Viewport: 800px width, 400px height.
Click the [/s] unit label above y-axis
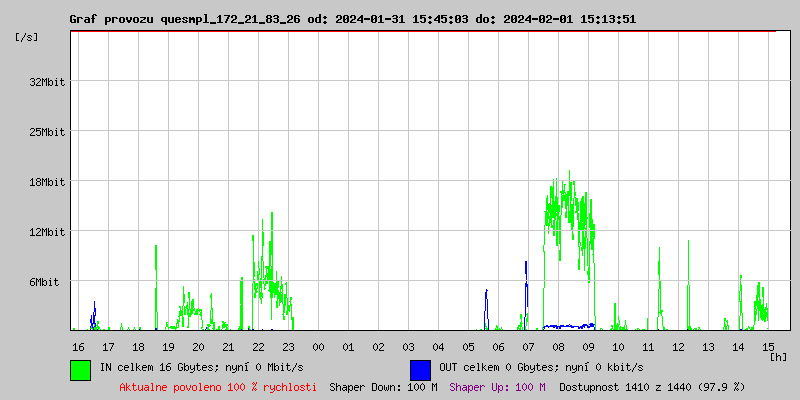[27, 36]
